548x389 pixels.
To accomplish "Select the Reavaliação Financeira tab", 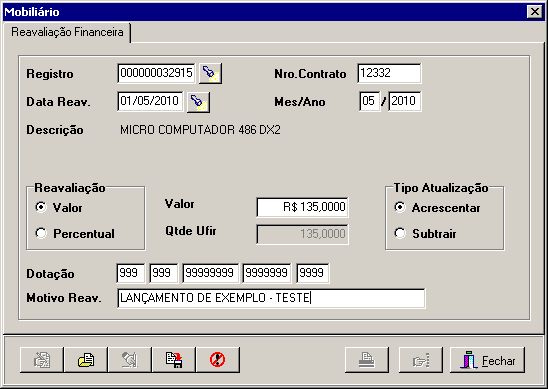I will pyautogui.click(x=67, y=32).
